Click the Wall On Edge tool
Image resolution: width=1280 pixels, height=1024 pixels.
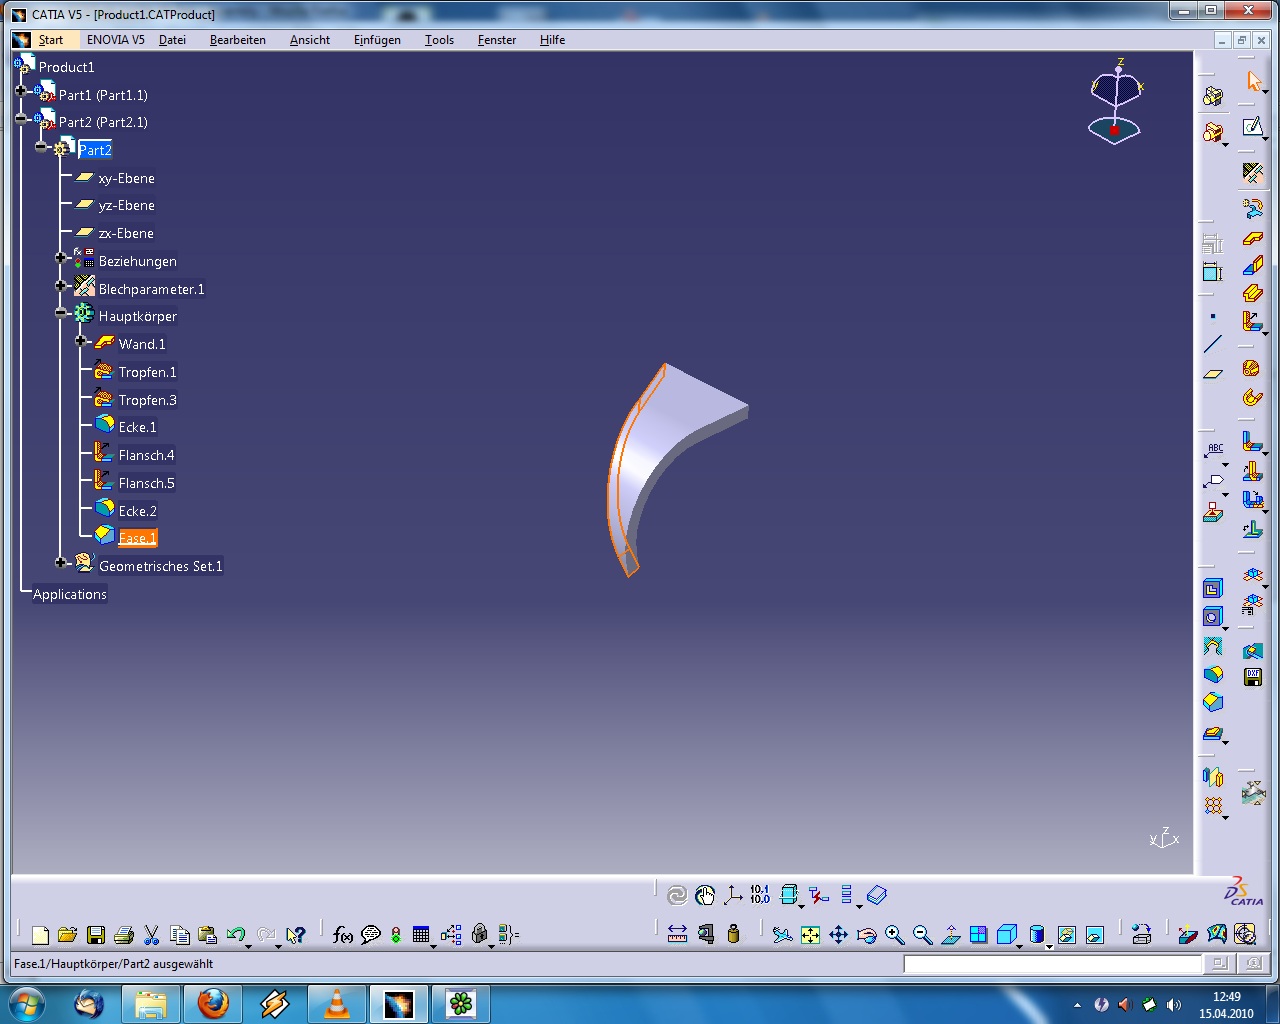[1253, 266]
